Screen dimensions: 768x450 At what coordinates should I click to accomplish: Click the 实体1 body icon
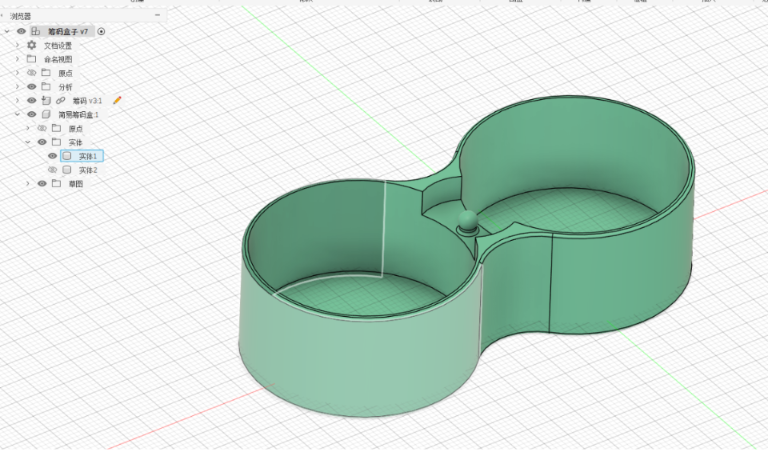coord(67,156)
